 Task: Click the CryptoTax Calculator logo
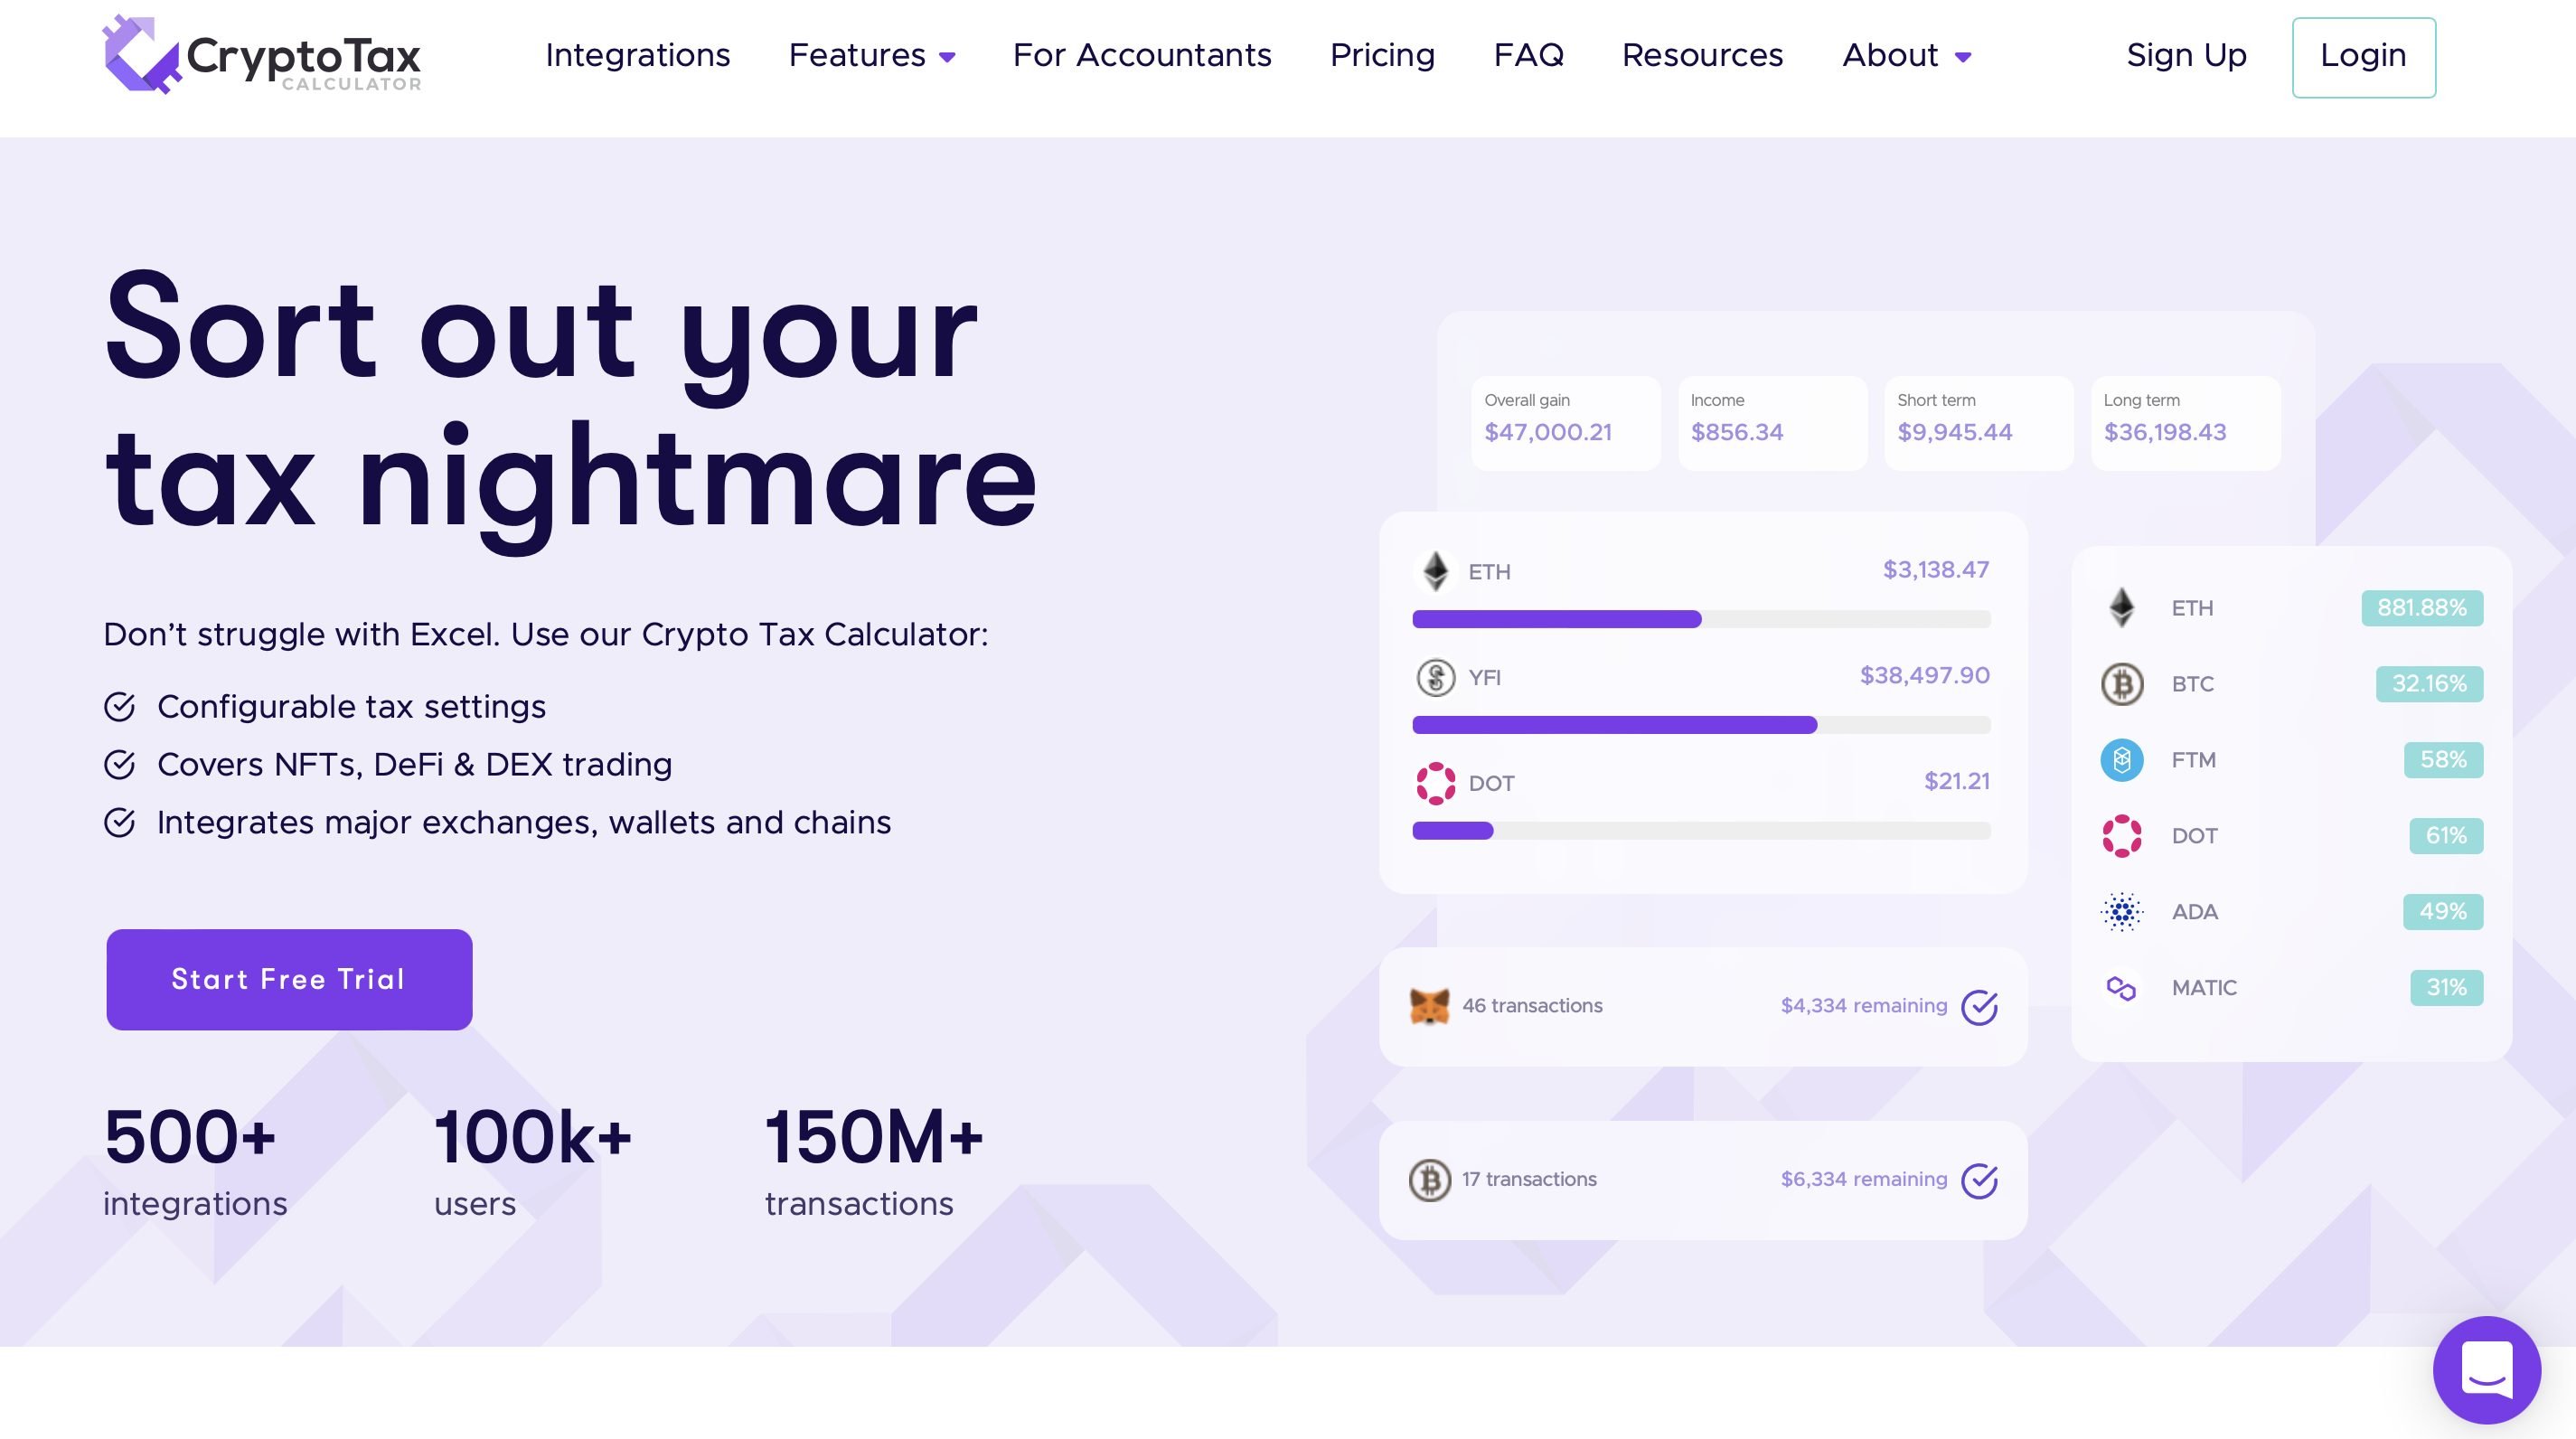[x=262, y=57]
